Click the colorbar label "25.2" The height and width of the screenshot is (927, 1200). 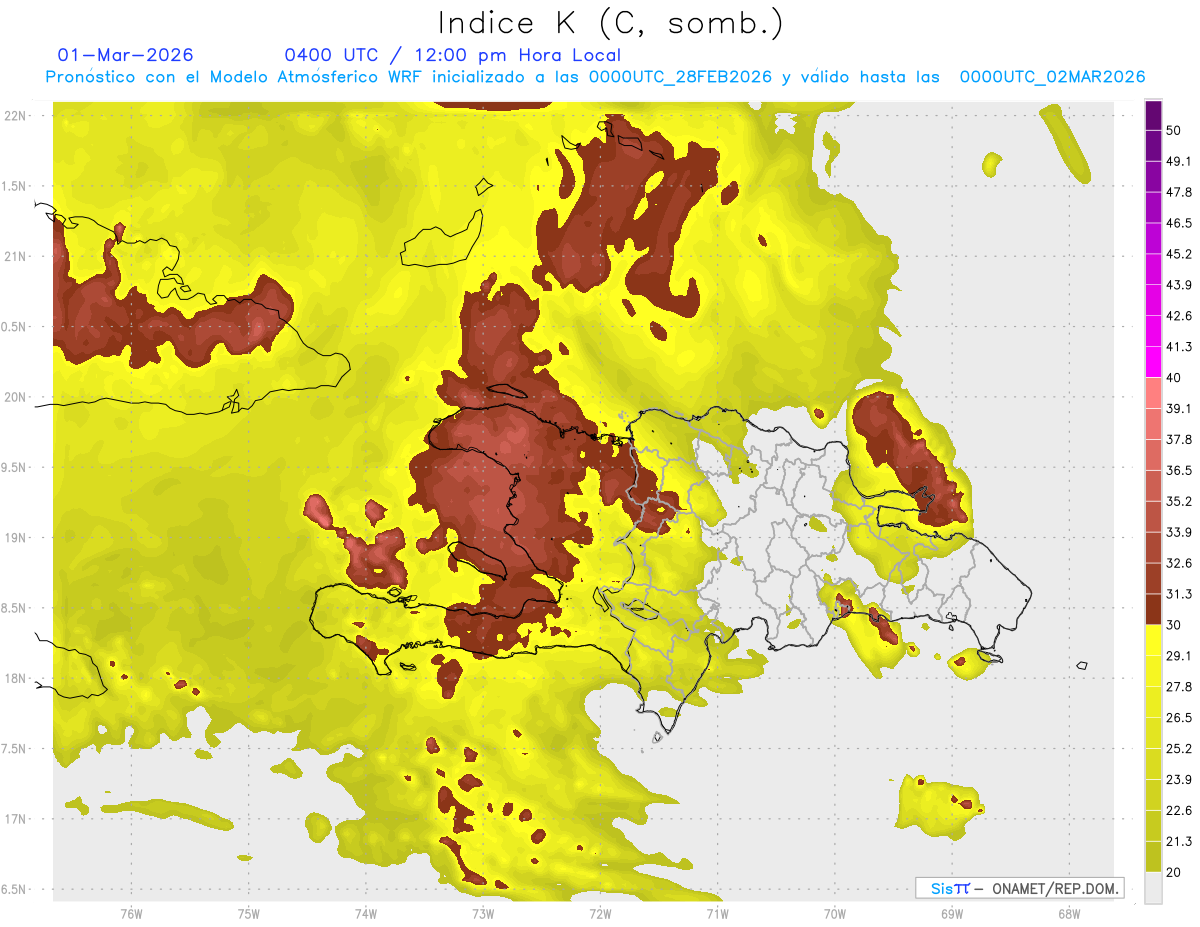pyautogui.click(x=1179, y=749)
